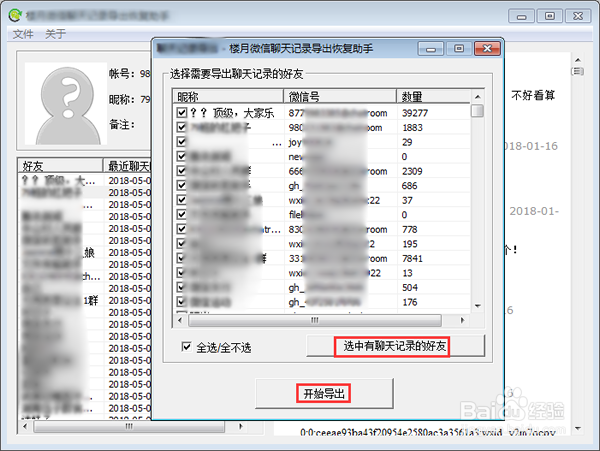Click main window friends list scroll-left arrow
The height and width of the screenshot is (451, 600).
click(25, 426)
